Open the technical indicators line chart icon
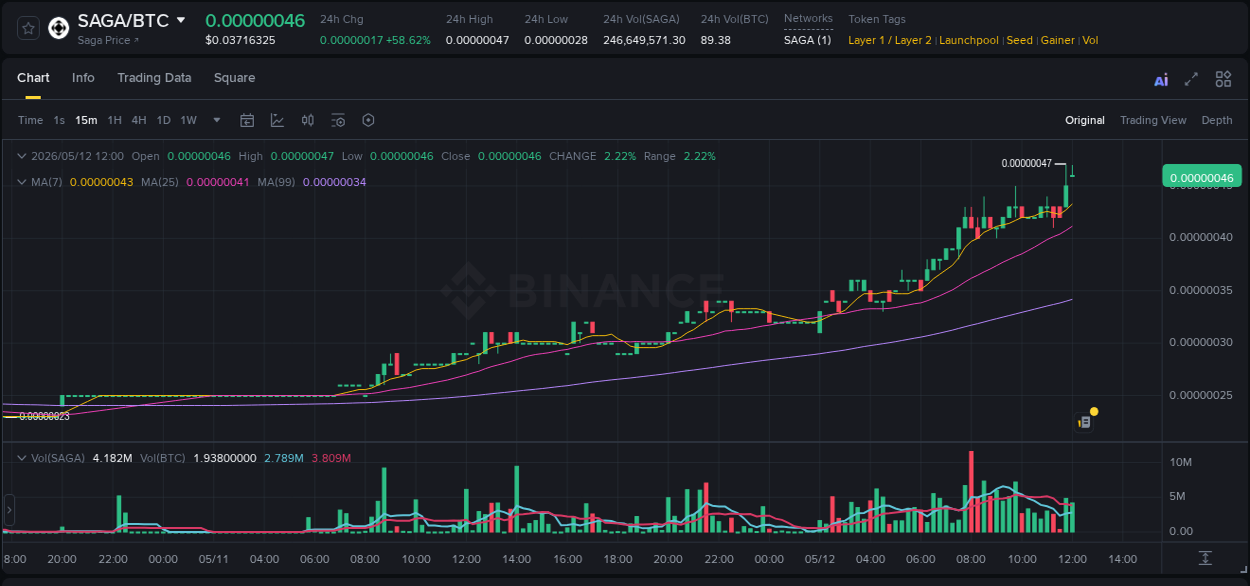Image resolution: width=1250 pixels, height=586 pixels. point(277,120)
